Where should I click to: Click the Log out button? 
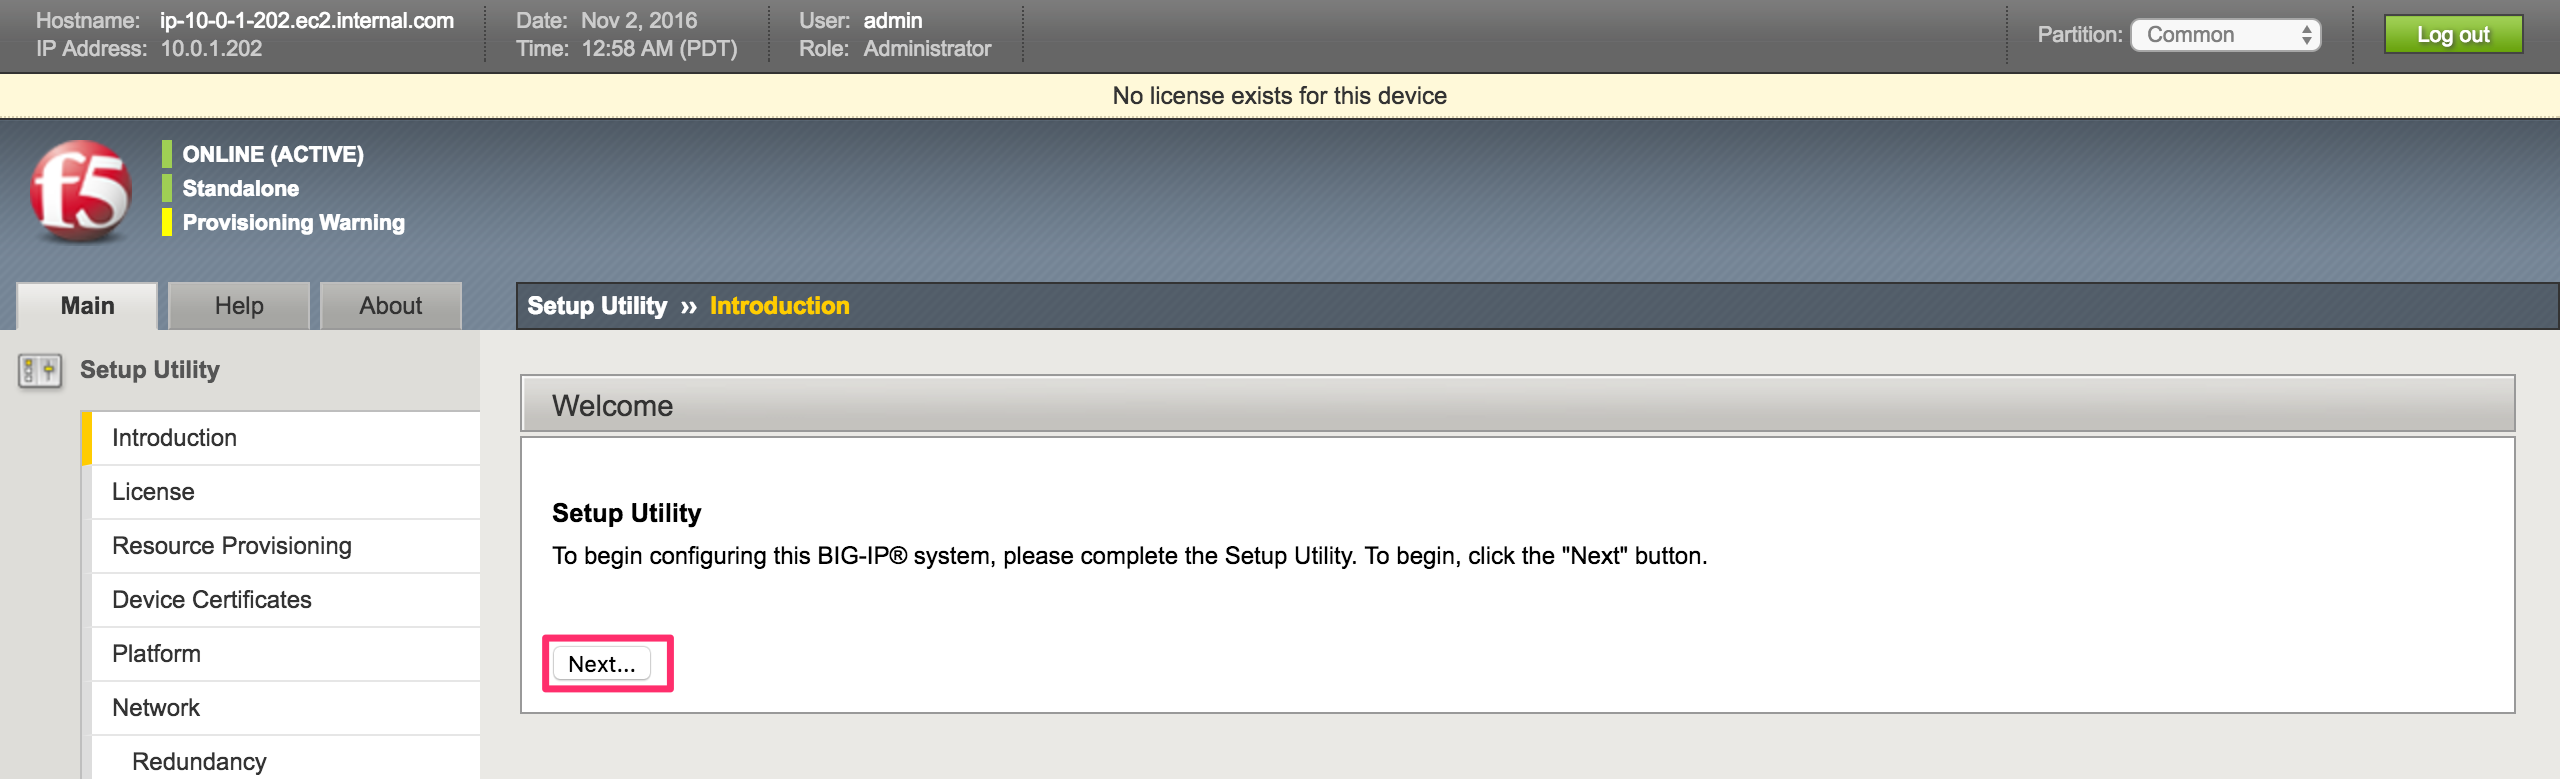point(2453,35)
